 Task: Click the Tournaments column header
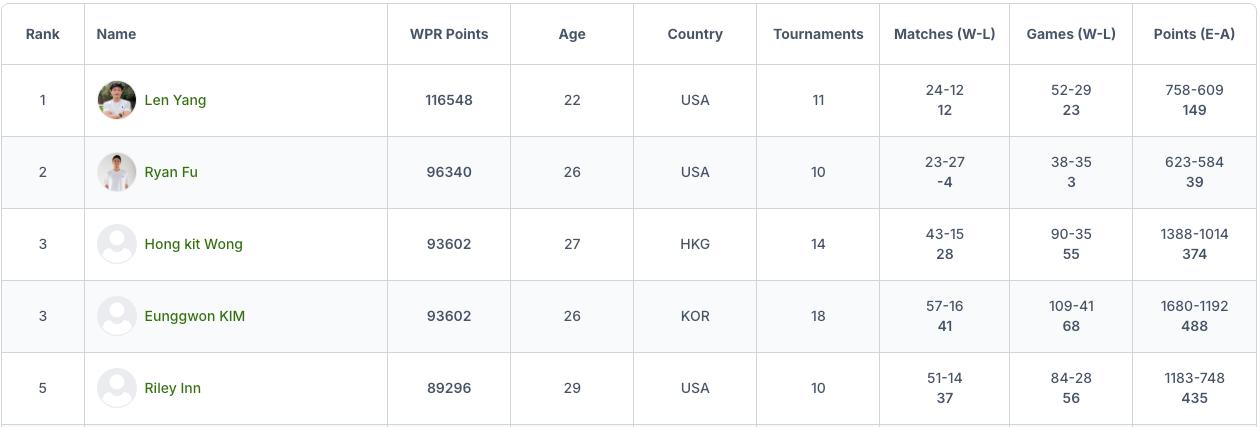[x=818, y=34]
